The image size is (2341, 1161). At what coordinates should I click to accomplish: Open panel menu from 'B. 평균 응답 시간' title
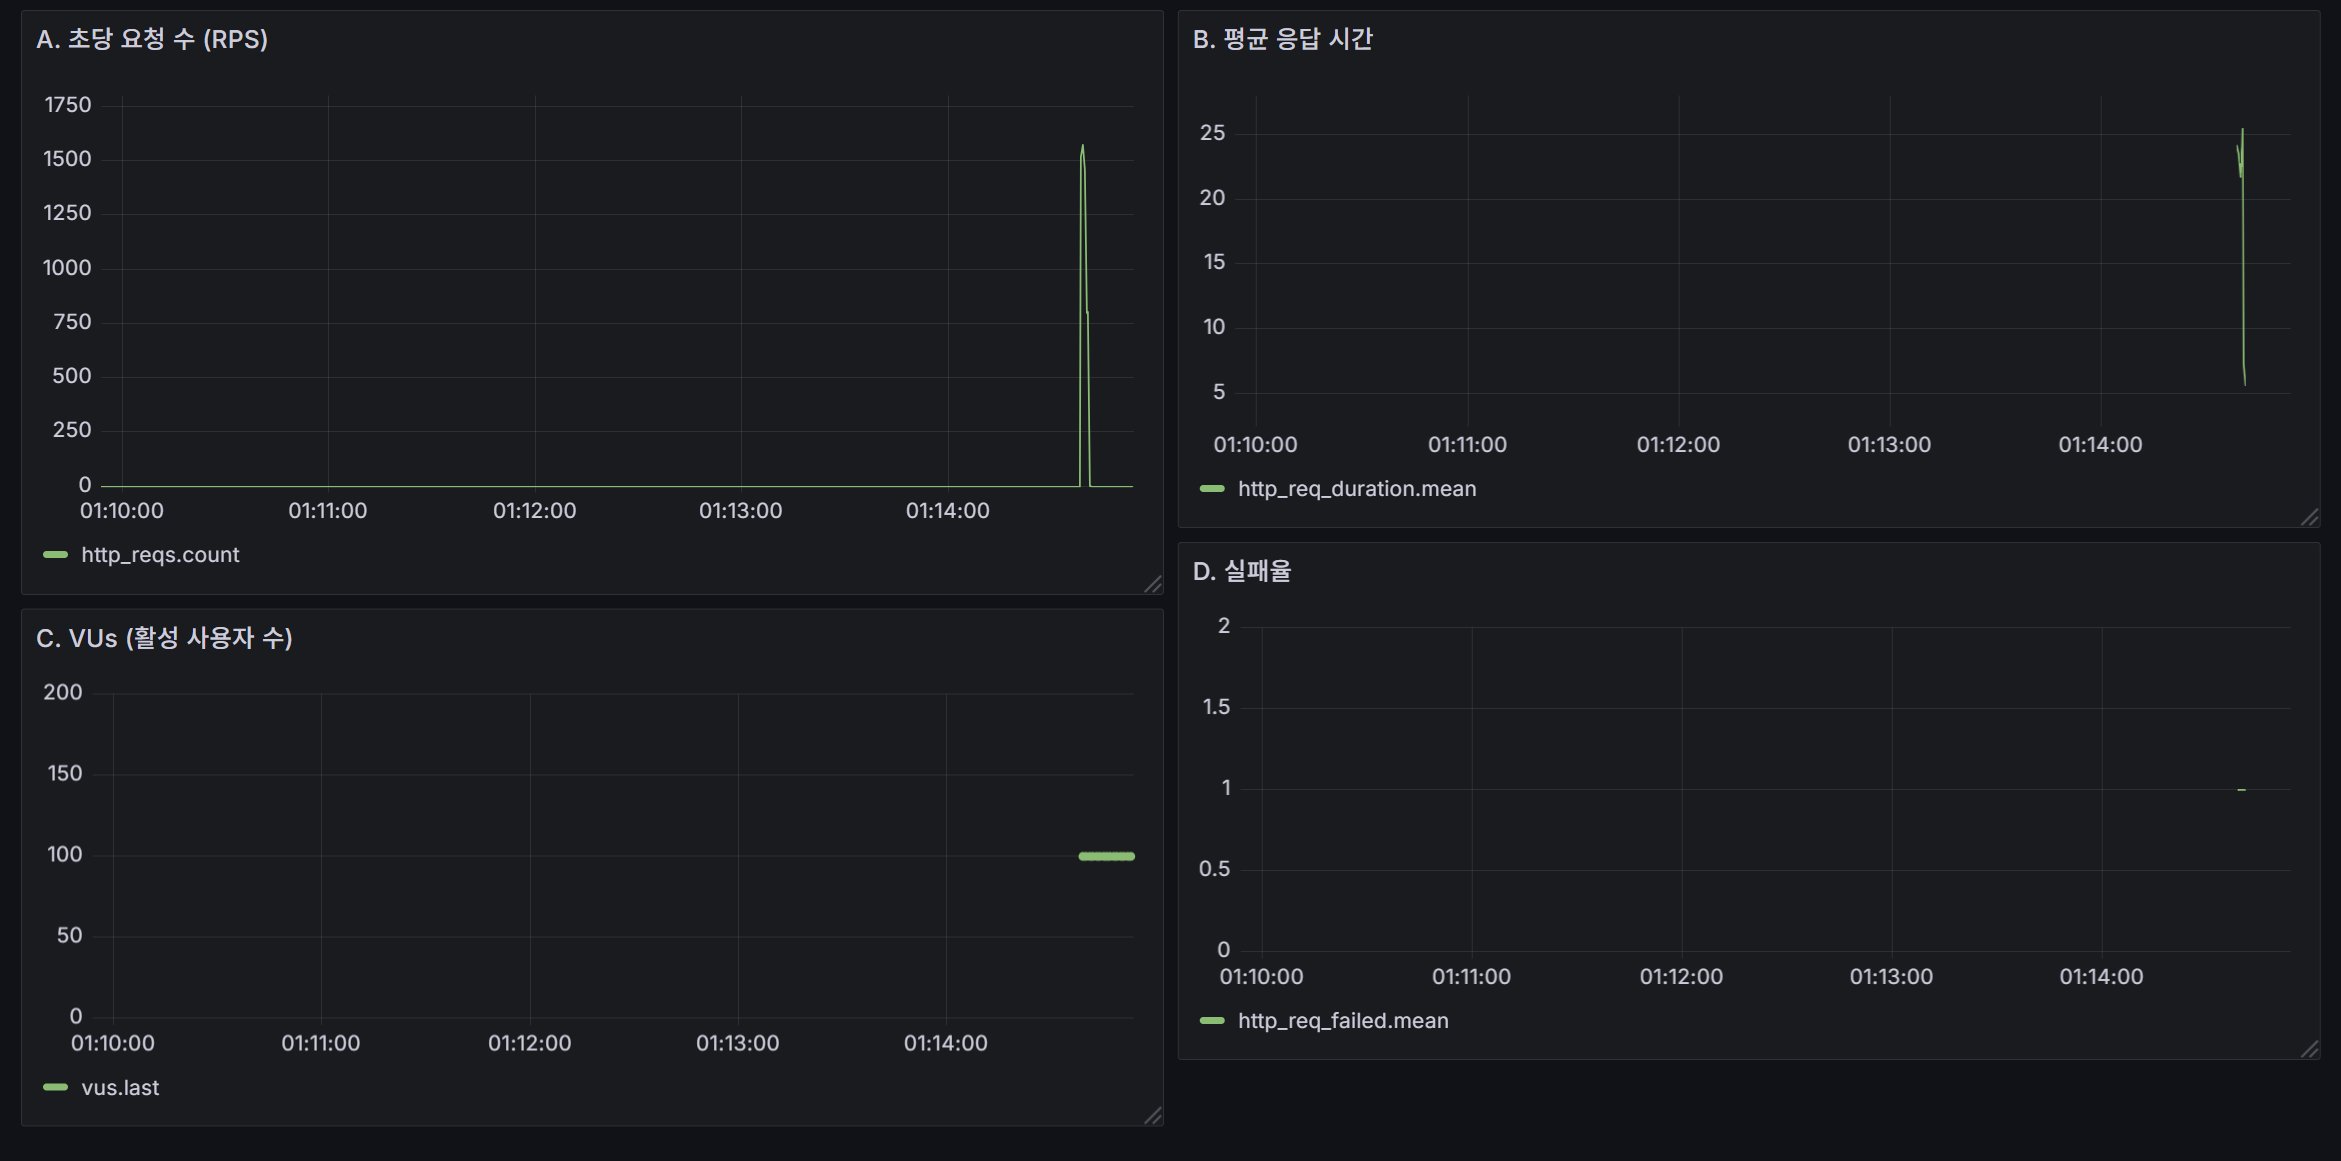tap(1282, 39)
